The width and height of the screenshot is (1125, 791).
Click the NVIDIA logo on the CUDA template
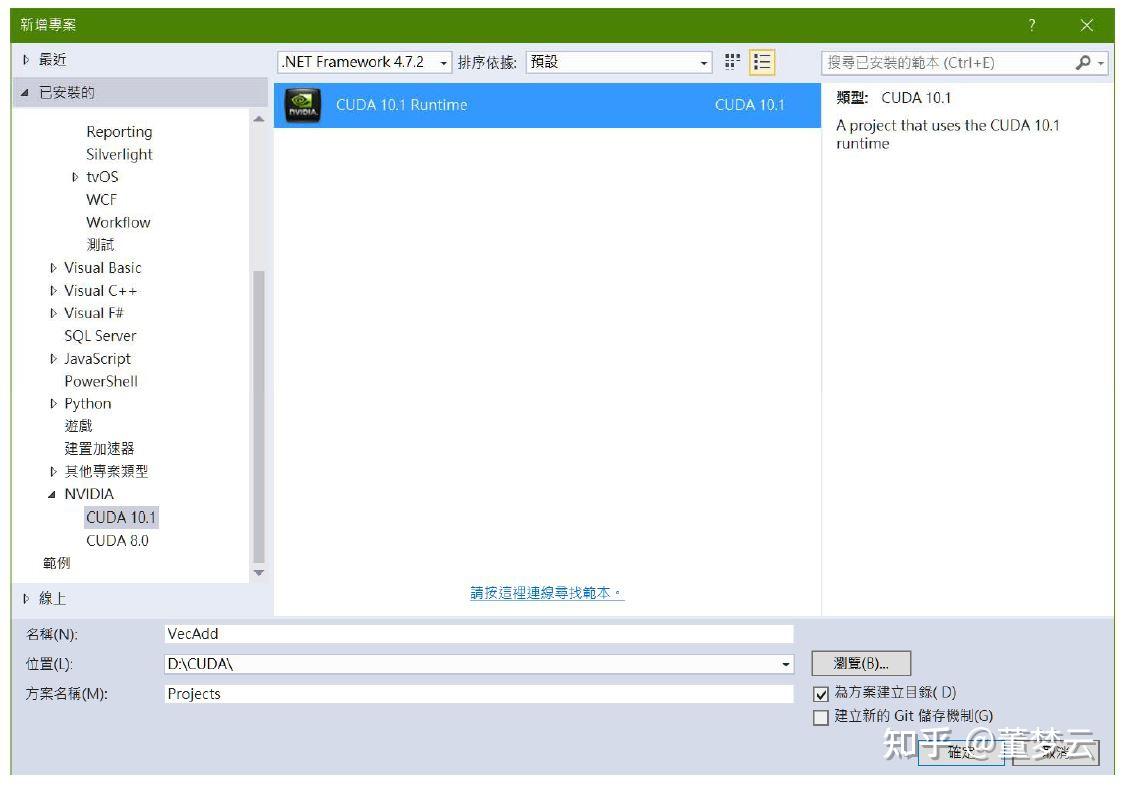tap(302, 102)
